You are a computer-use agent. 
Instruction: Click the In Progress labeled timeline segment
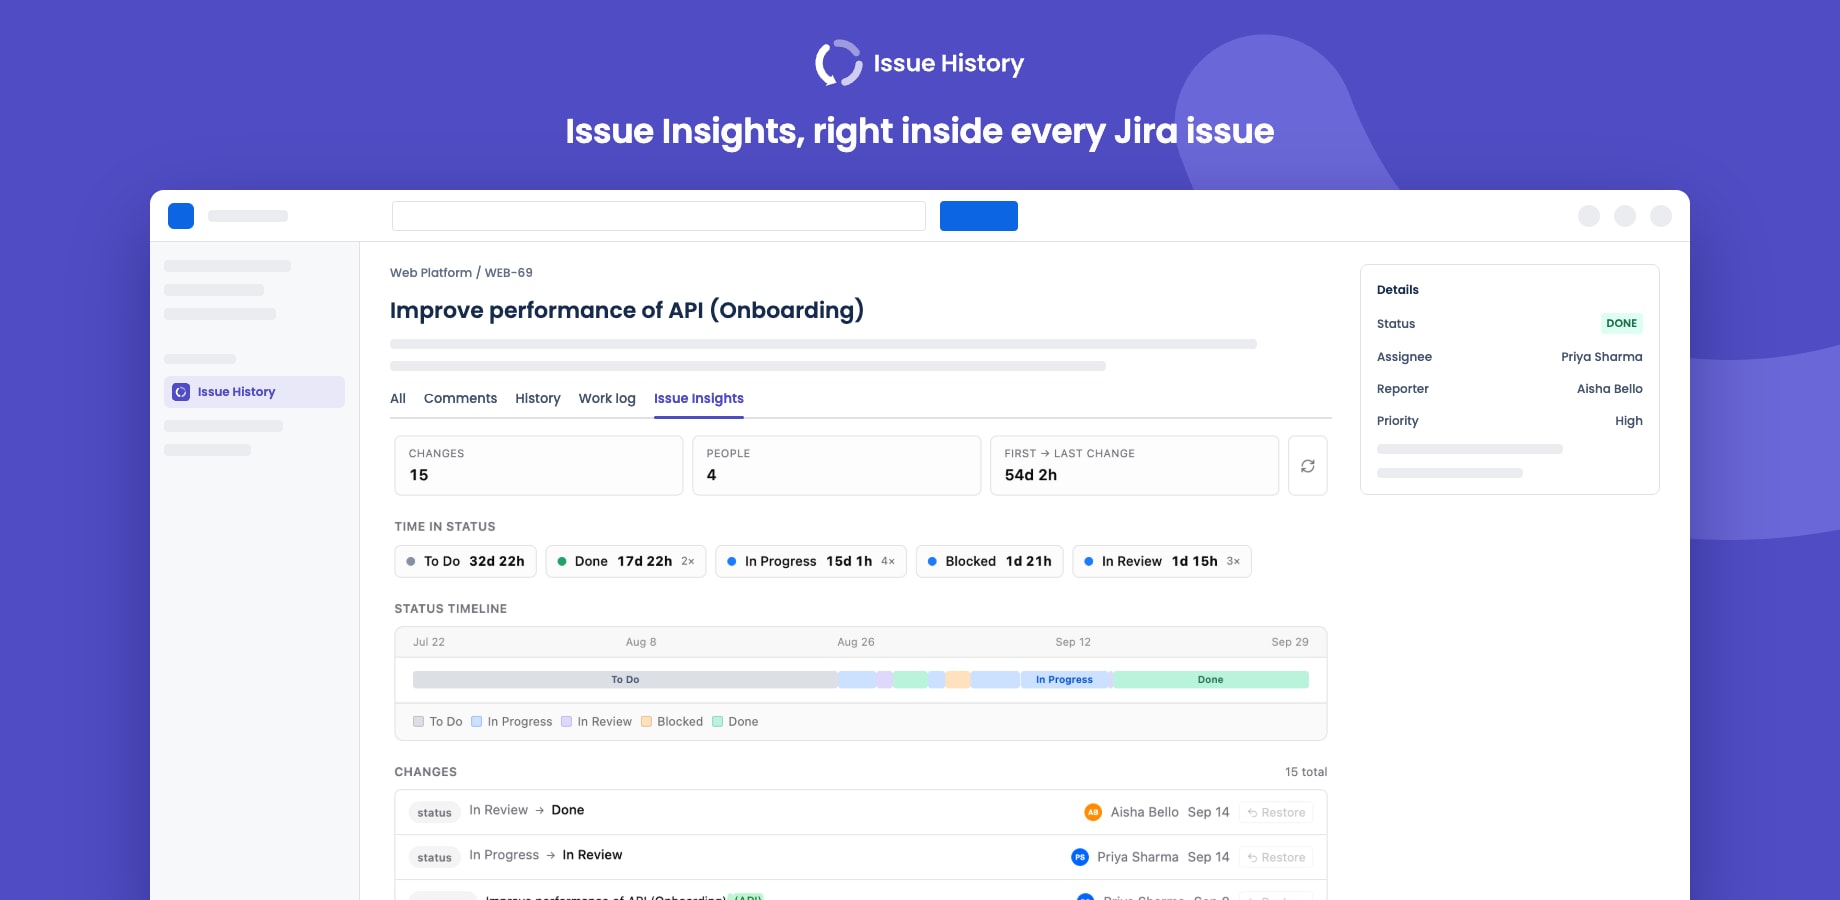click(1065, 680)
